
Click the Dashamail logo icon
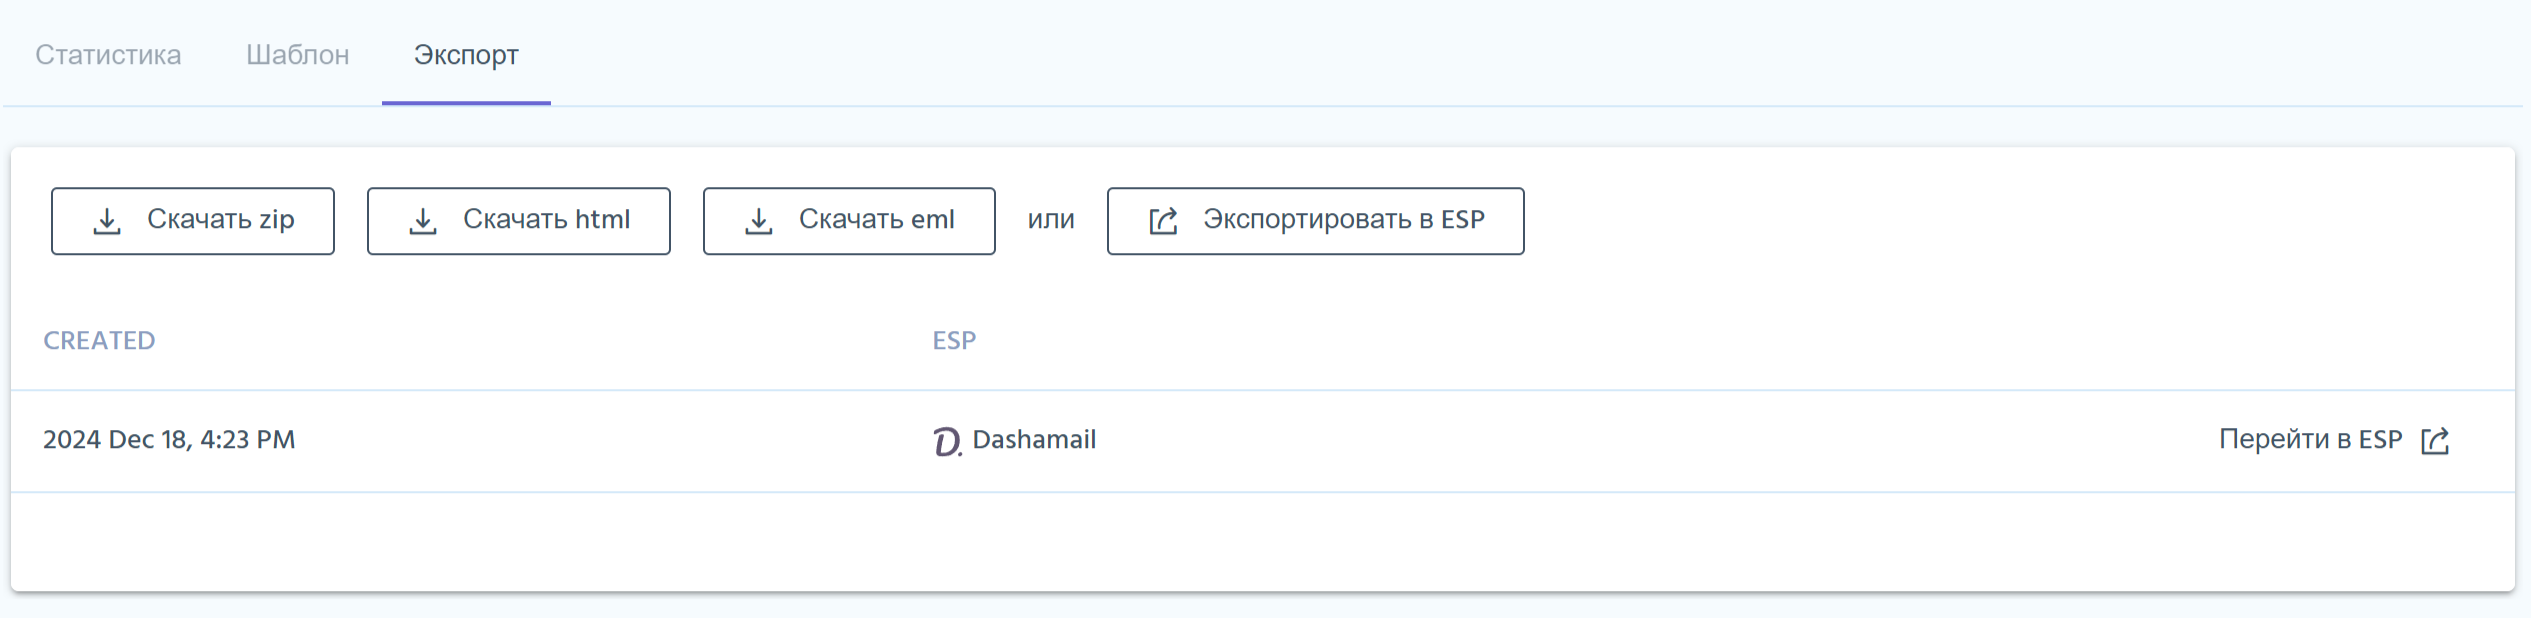pos(946,441)
